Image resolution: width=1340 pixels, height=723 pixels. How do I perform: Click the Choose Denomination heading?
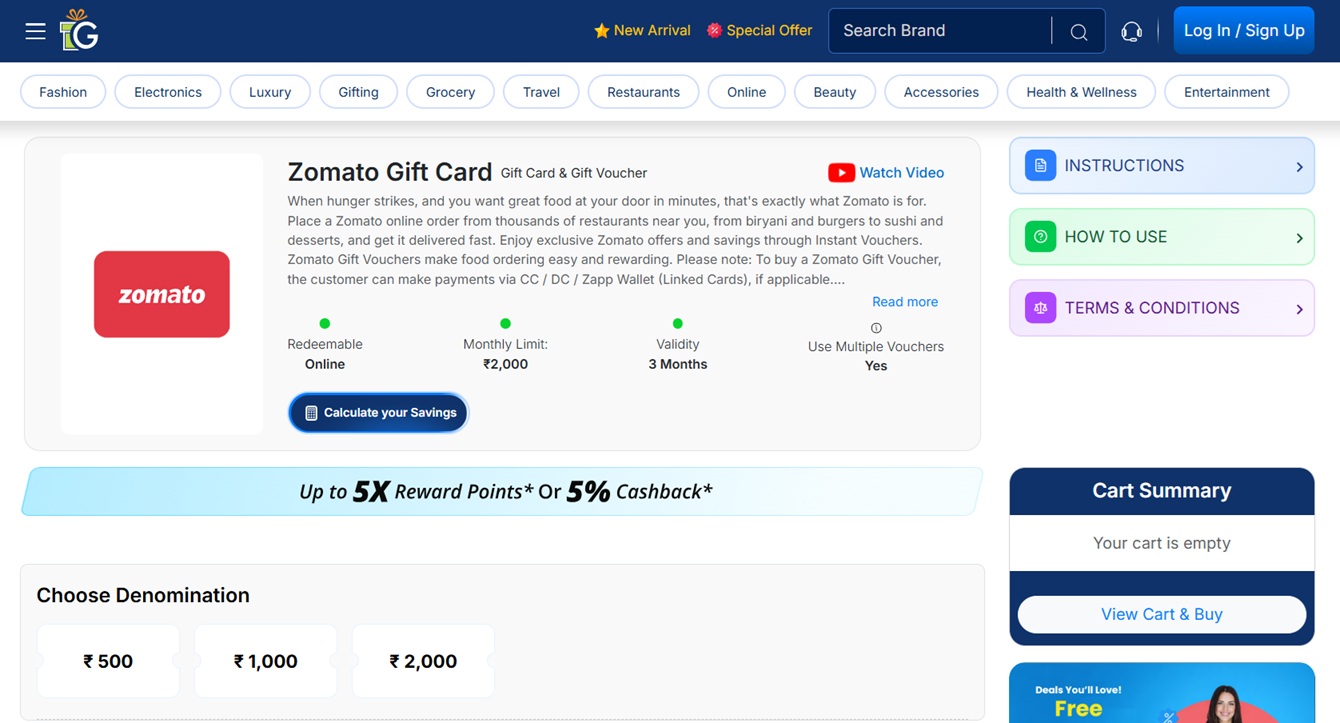[143, 595]
